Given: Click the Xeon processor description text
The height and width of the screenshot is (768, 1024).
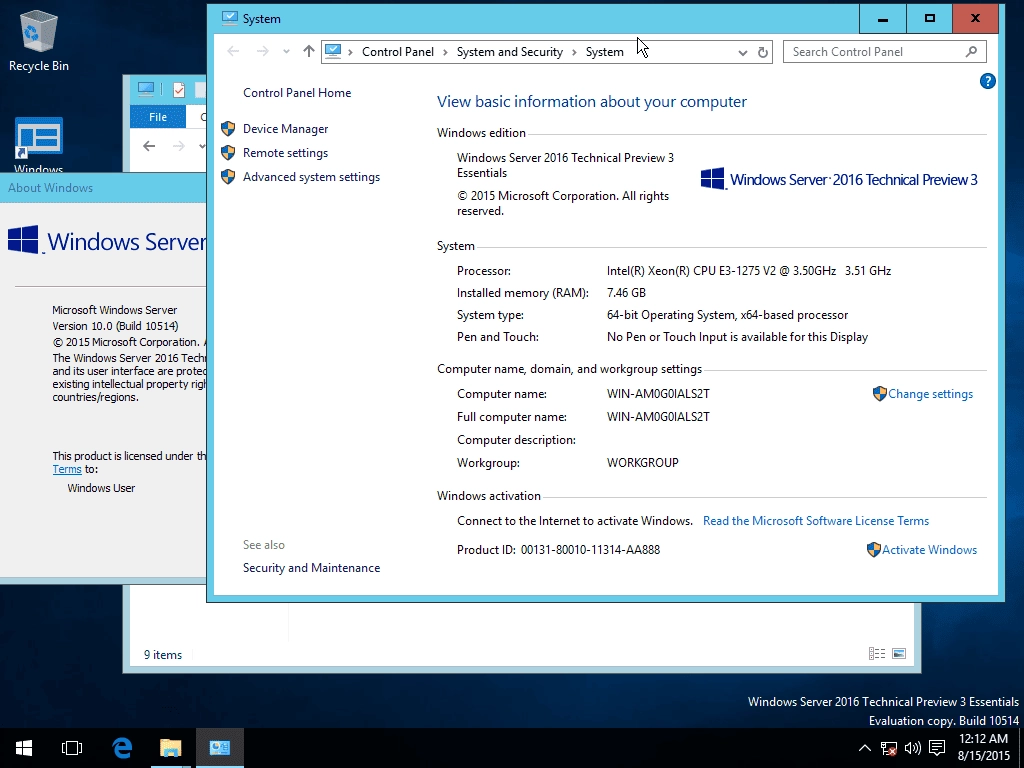Looking at the screenshot, I should click(x=748, y=270).
